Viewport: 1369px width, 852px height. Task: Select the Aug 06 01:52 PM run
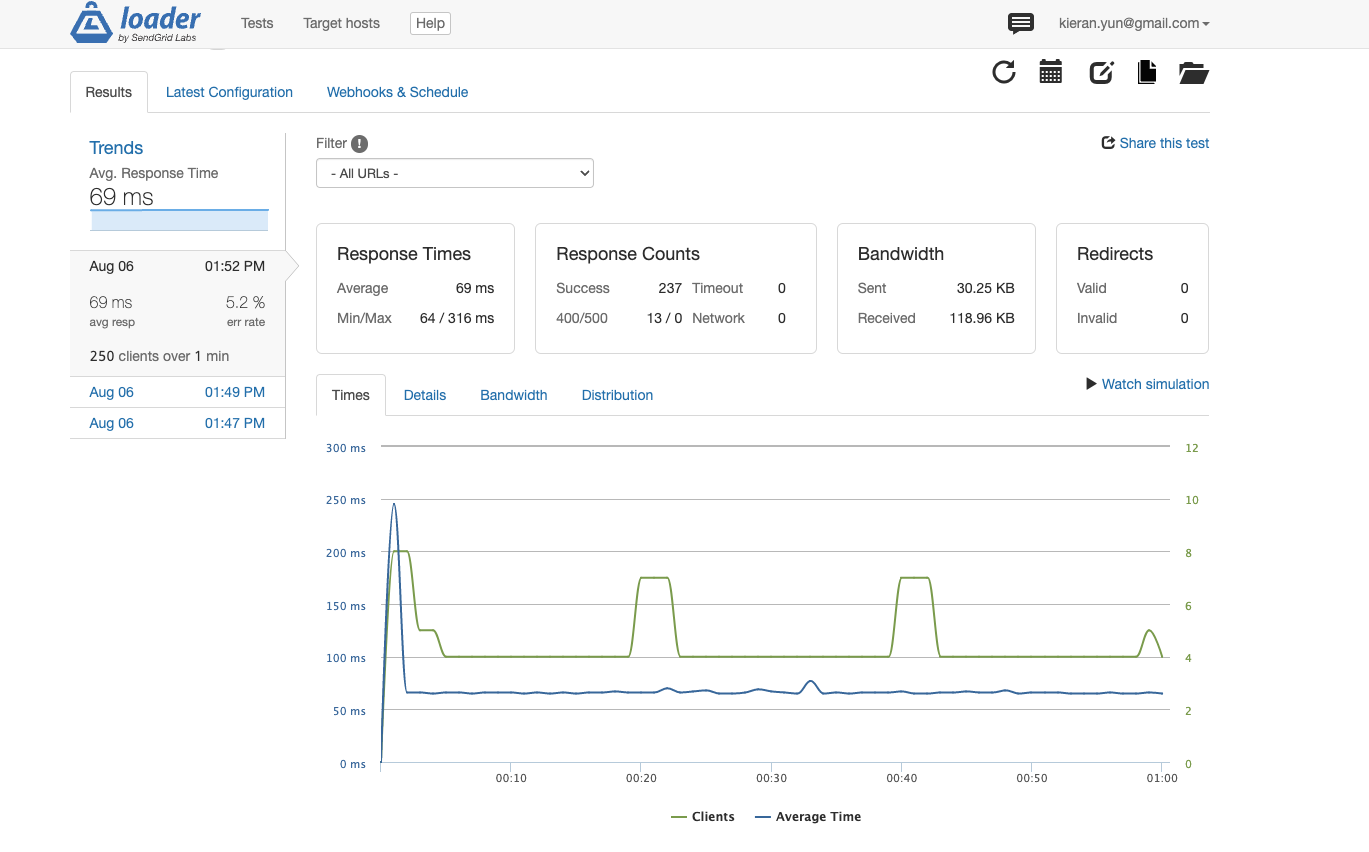177,266
